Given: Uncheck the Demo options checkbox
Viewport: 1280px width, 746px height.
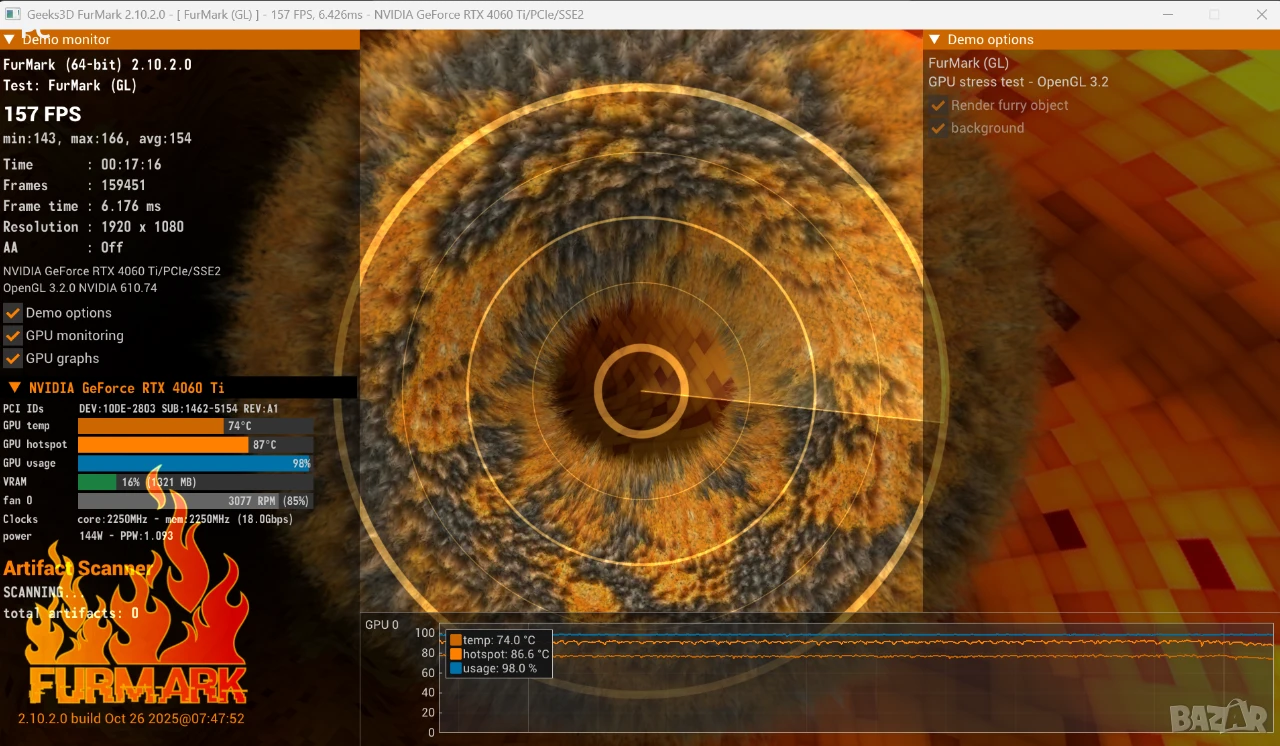Looking at the screenshot, I should click(13, 313).
